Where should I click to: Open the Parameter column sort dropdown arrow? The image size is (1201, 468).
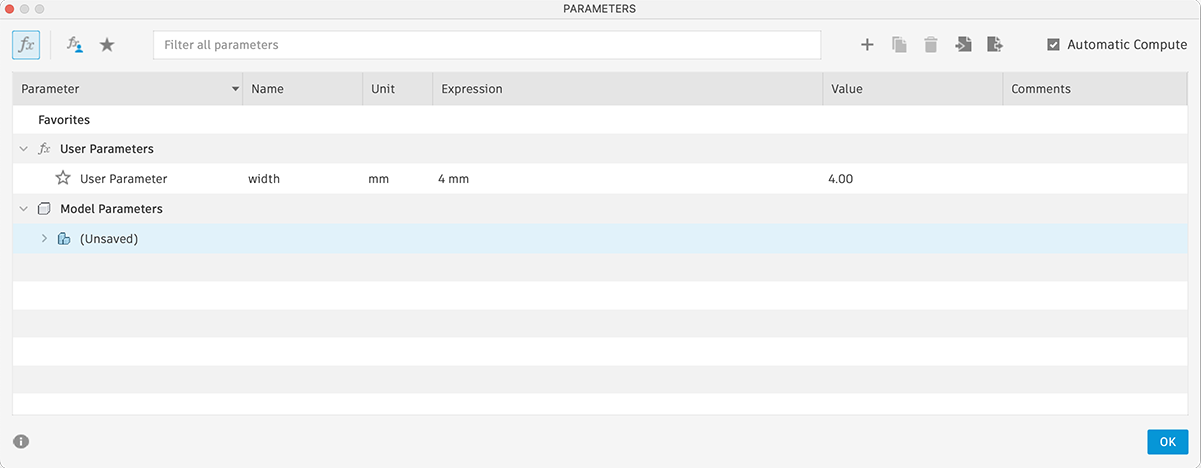(x=235, y=89)
